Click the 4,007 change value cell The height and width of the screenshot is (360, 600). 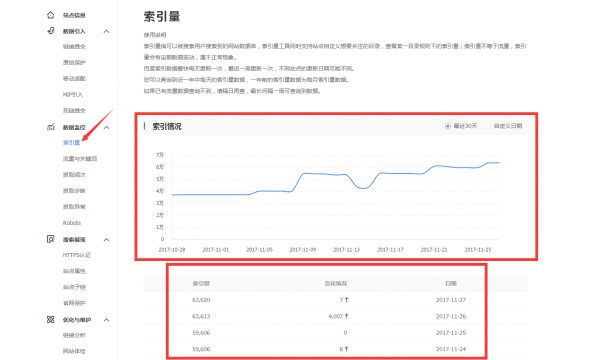336,316
